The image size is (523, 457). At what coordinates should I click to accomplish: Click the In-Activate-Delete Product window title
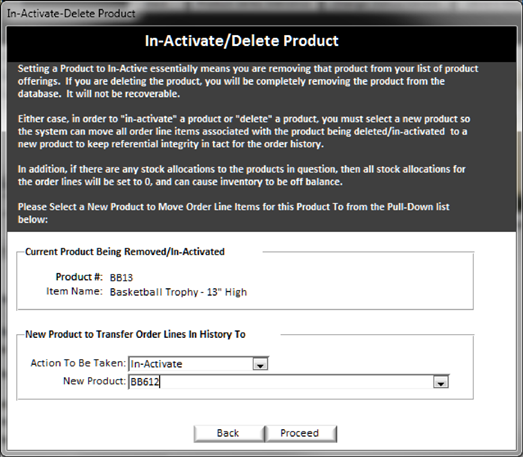(71, 13)
